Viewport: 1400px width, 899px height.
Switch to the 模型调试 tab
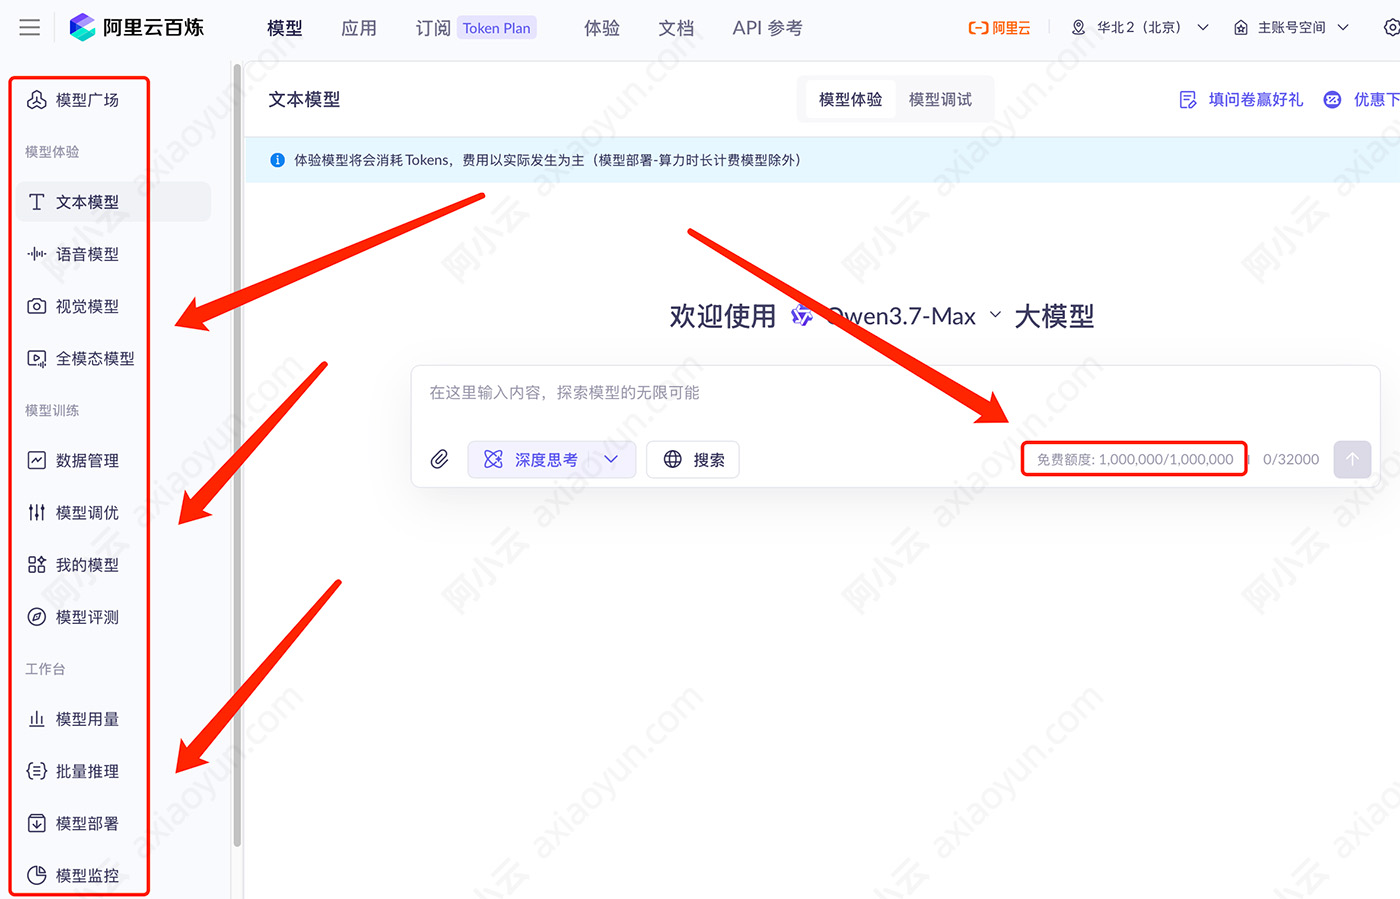pos(940,99)
